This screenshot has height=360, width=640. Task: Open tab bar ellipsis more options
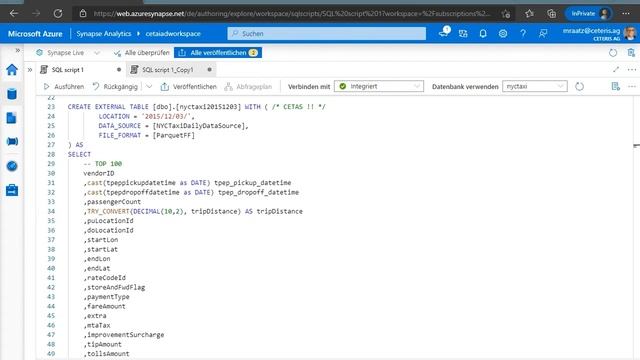pos(632,70)
